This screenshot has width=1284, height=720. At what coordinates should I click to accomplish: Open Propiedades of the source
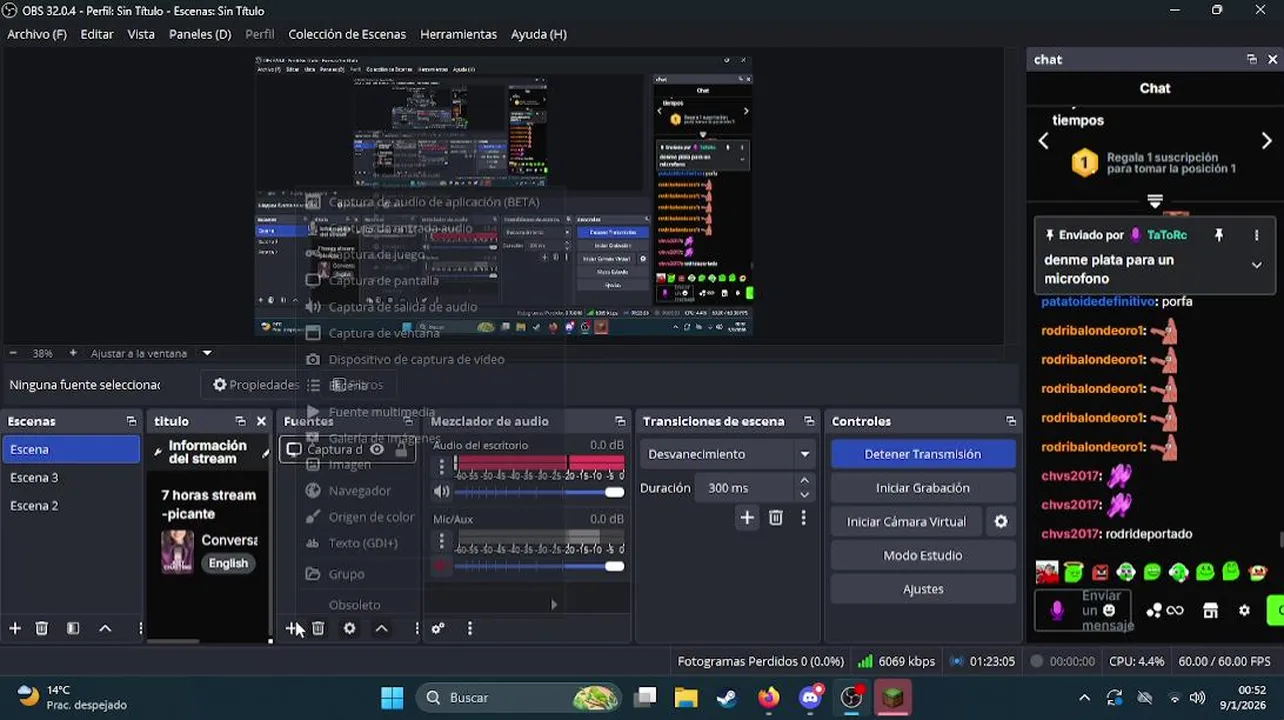click(256, 385)
